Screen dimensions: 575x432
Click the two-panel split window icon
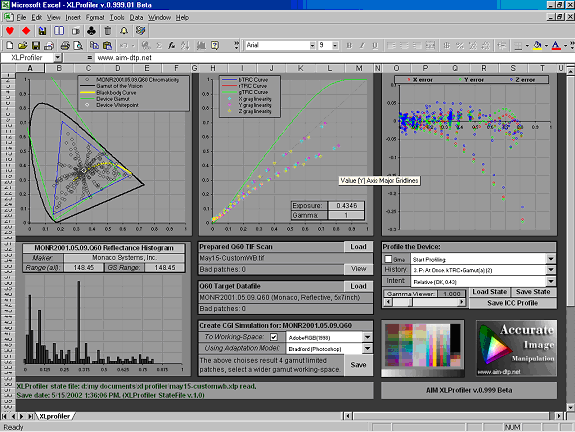59,31
